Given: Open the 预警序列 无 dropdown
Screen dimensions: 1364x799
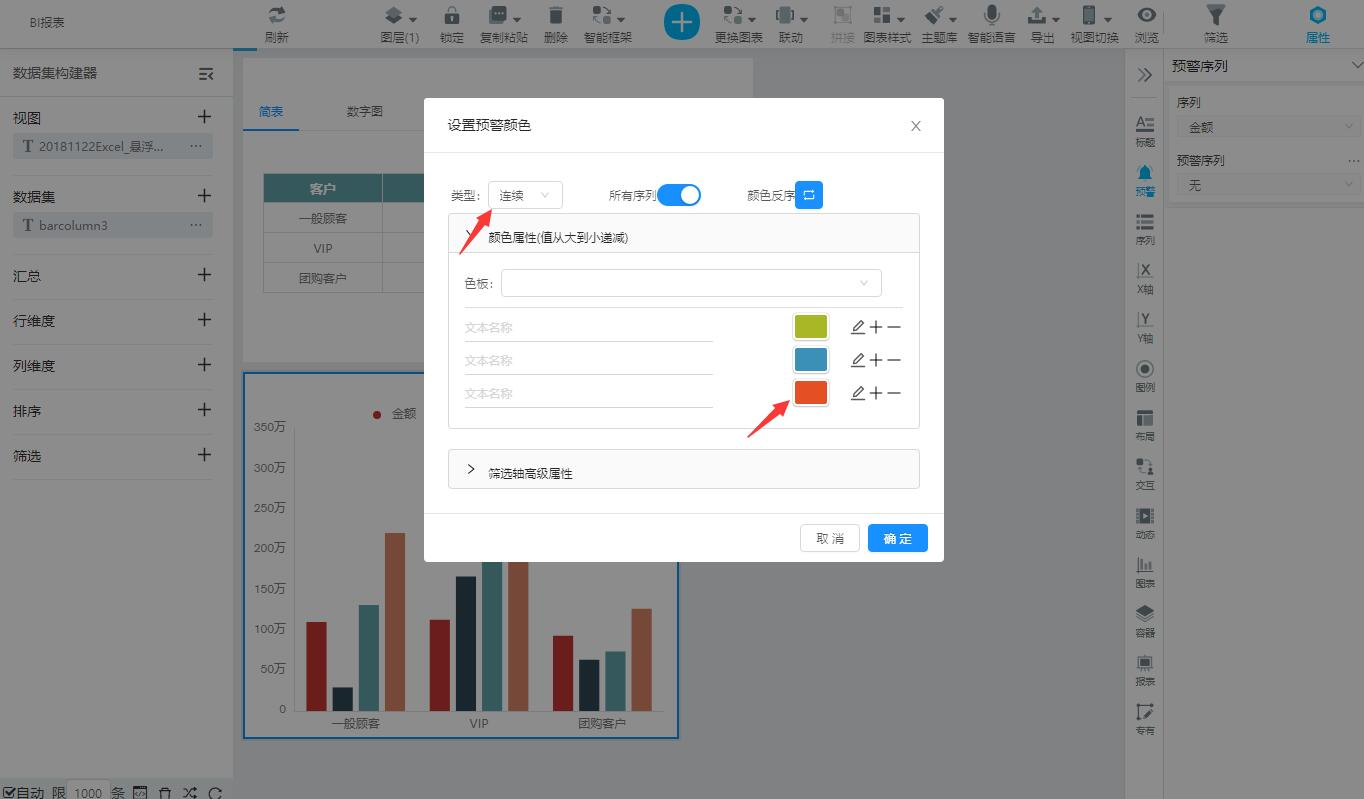Looking at the screenshot, I should (1267, 185).
